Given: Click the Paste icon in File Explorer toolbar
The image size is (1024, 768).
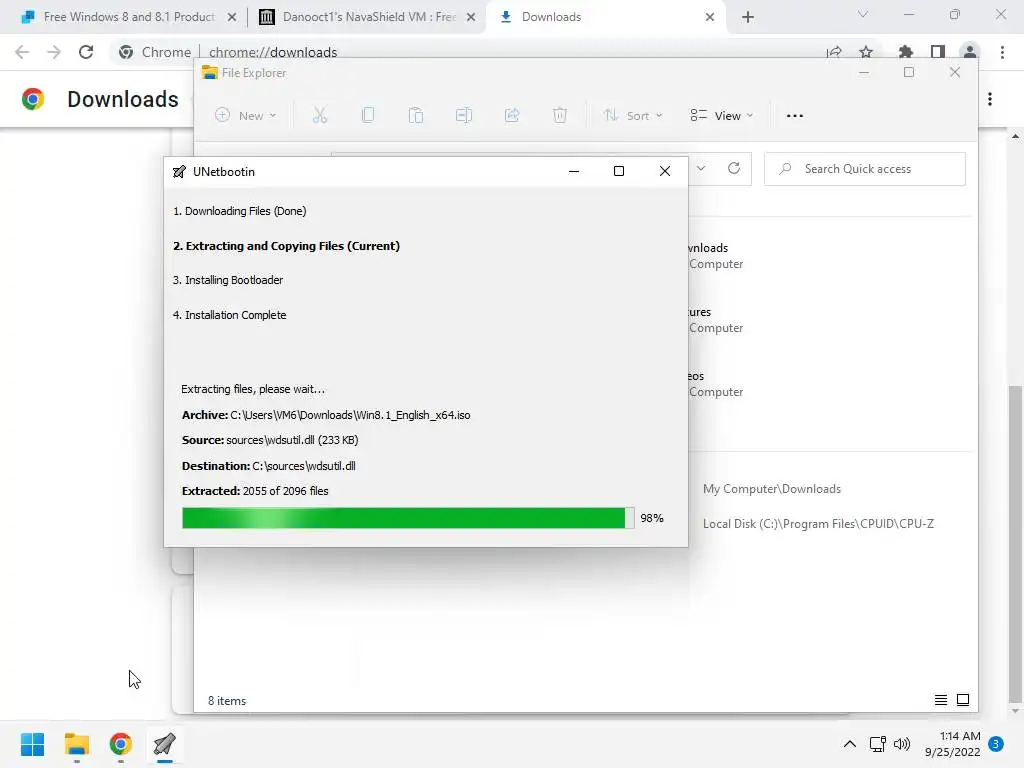Looking at the screenshot, I should [415, 116].
